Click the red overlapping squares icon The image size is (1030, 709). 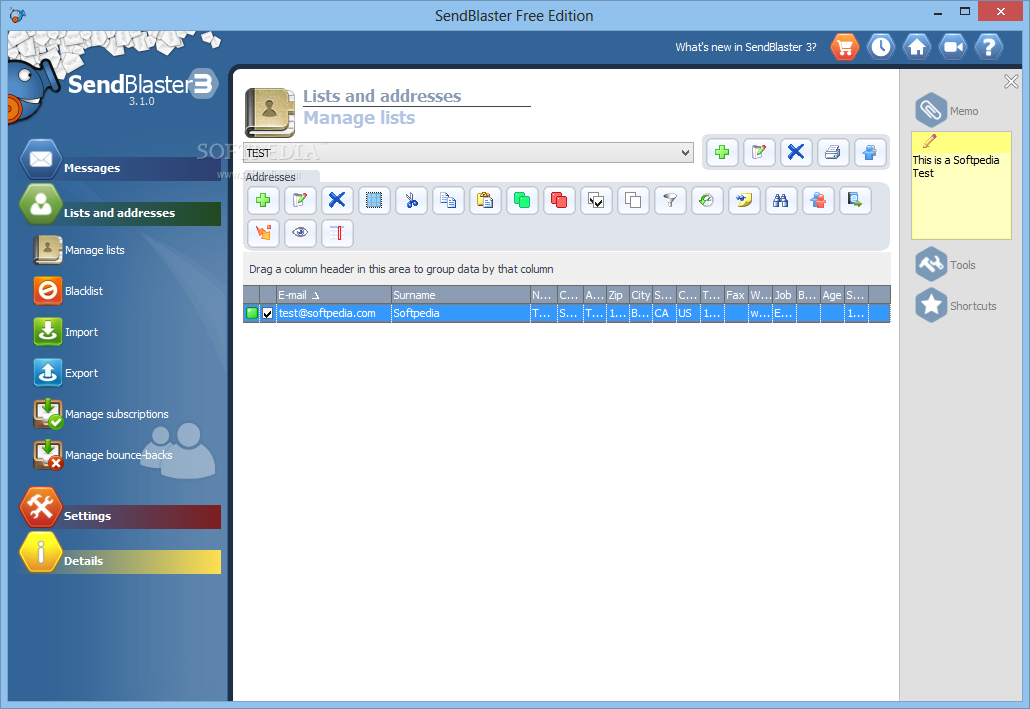pyautogui.click(x=559, y=200)
